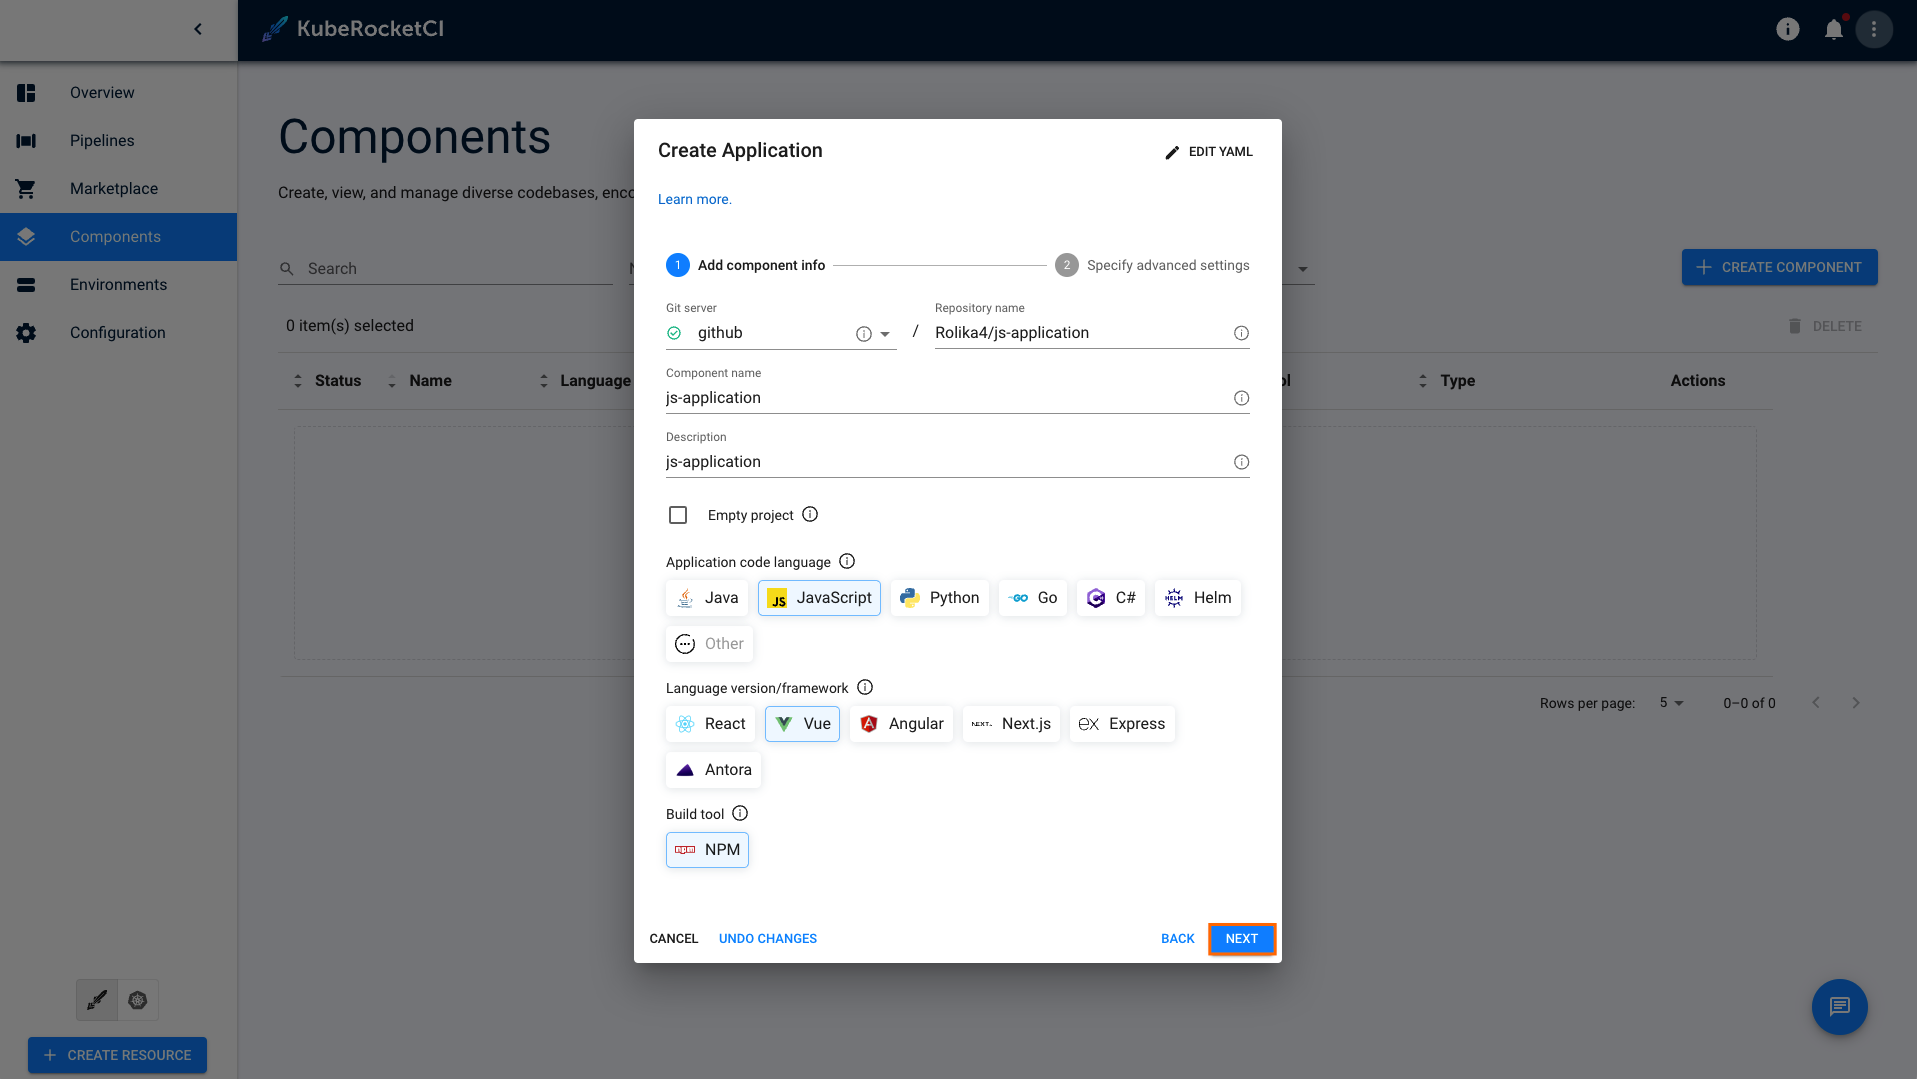The width and height of the screenshot is (1917, 1079).
Task: Open Environments in the sidebar
Action: (118, 285)
